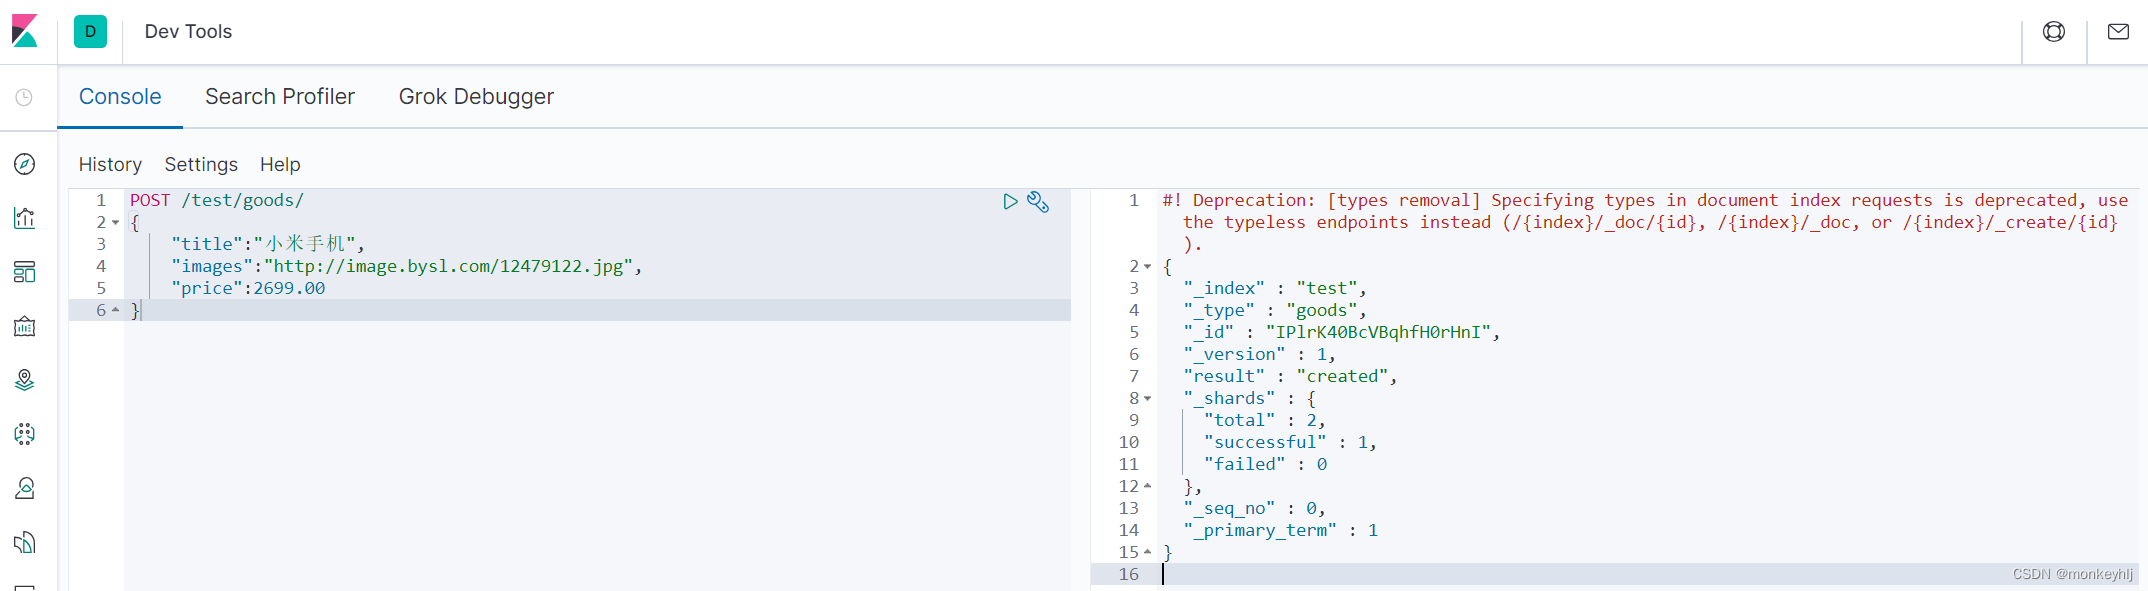Switch to Grok Debugger tab
This screenshot has width=2148, height=591.
pos(476,97)
